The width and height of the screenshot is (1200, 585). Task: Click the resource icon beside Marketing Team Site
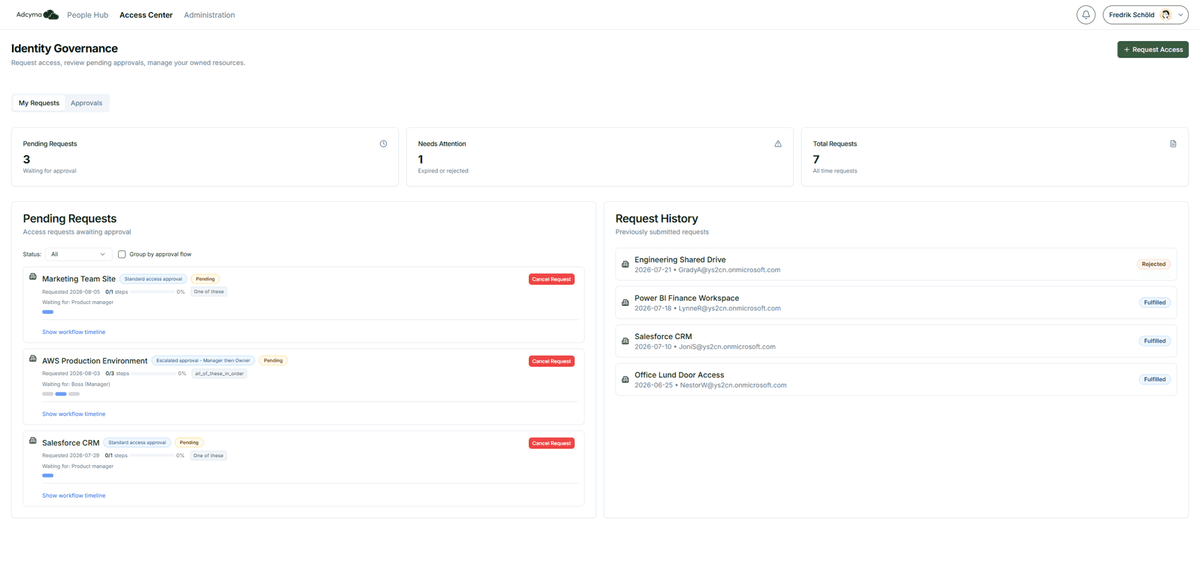33,276
